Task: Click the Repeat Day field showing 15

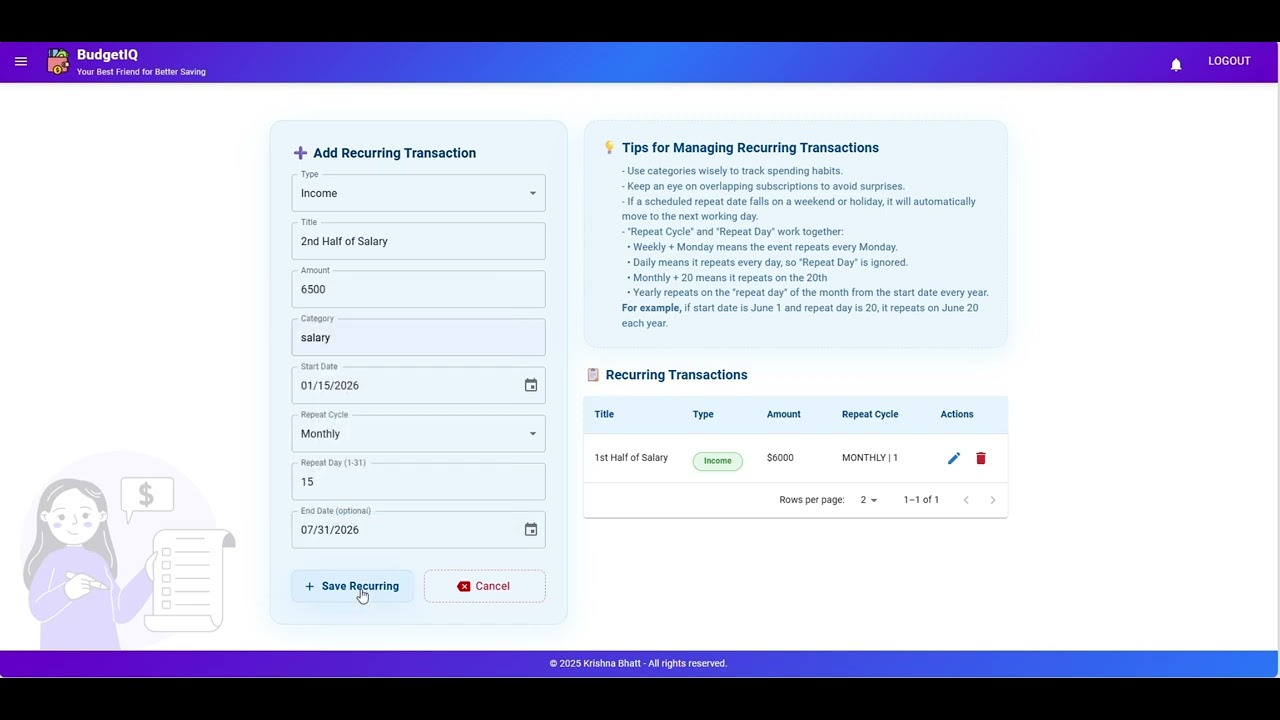Action: point(418,482)
